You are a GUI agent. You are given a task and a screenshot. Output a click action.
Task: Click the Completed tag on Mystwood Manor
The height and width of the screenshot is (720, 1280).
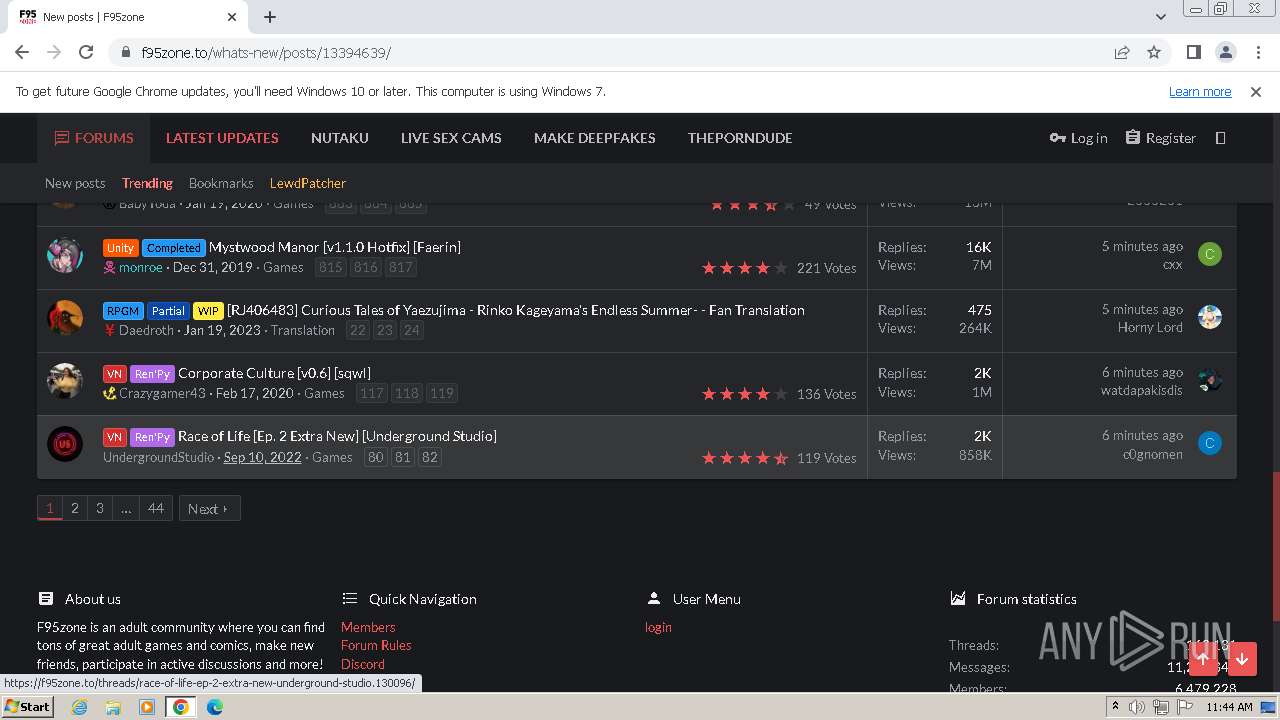(174, 248)
